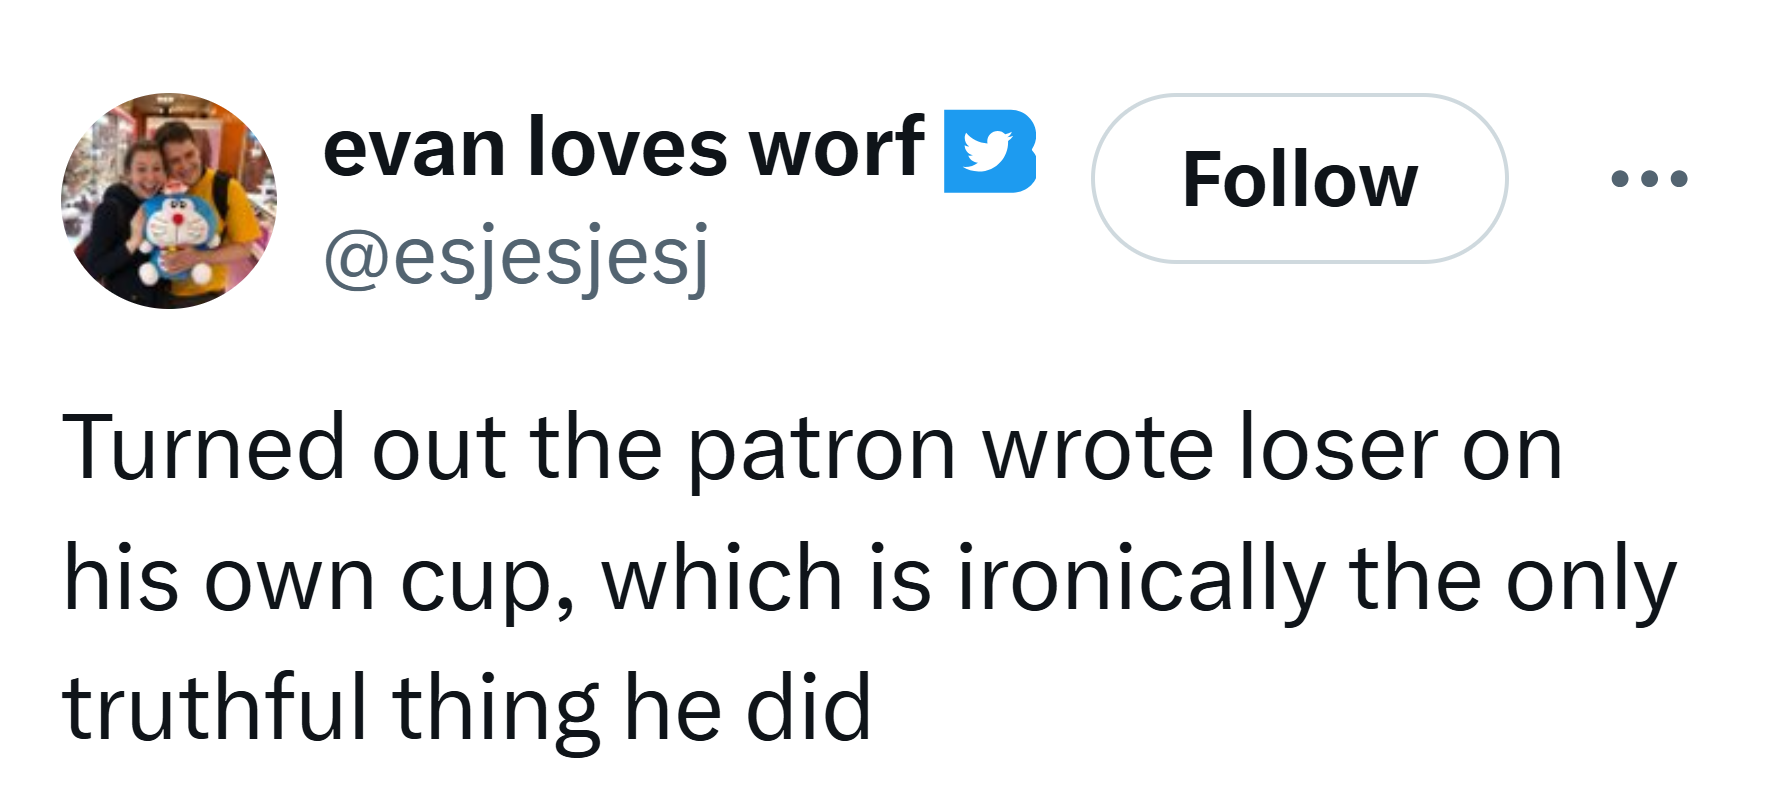Click the word "only" in the tweet
This screenshot has width=1767, height=799.
(1590, 582)
